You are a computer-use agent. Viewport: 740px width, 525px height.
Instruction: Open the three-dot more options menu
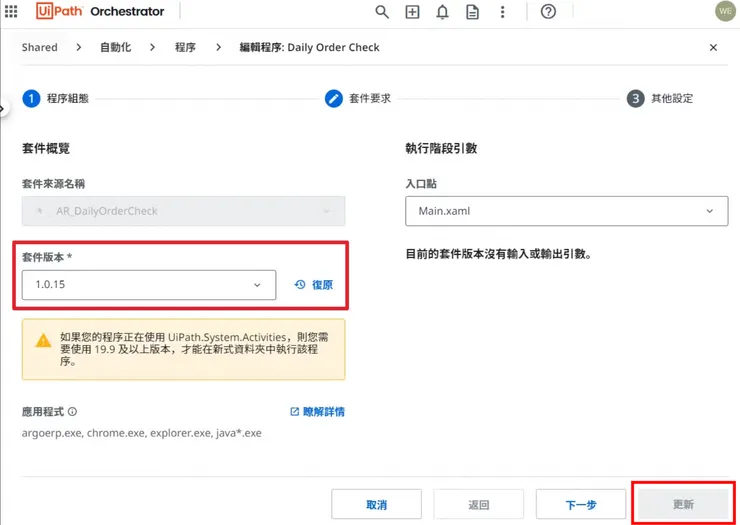(x=503, y=12)
